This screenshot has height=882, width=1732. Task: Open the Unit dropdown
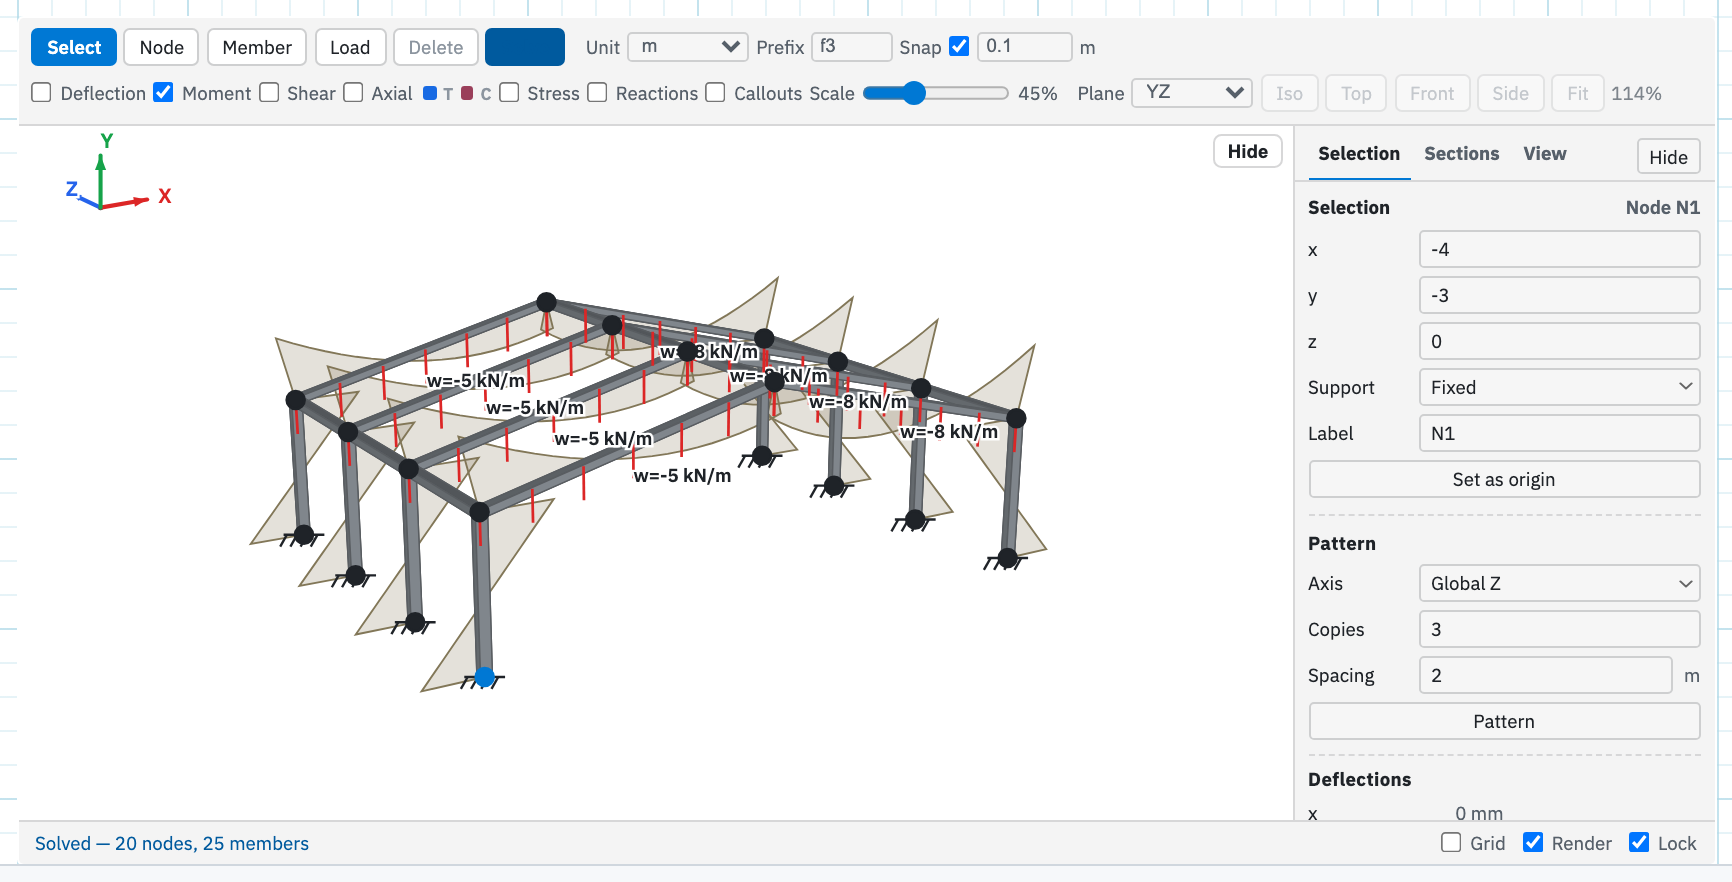[x=688, y=47]
